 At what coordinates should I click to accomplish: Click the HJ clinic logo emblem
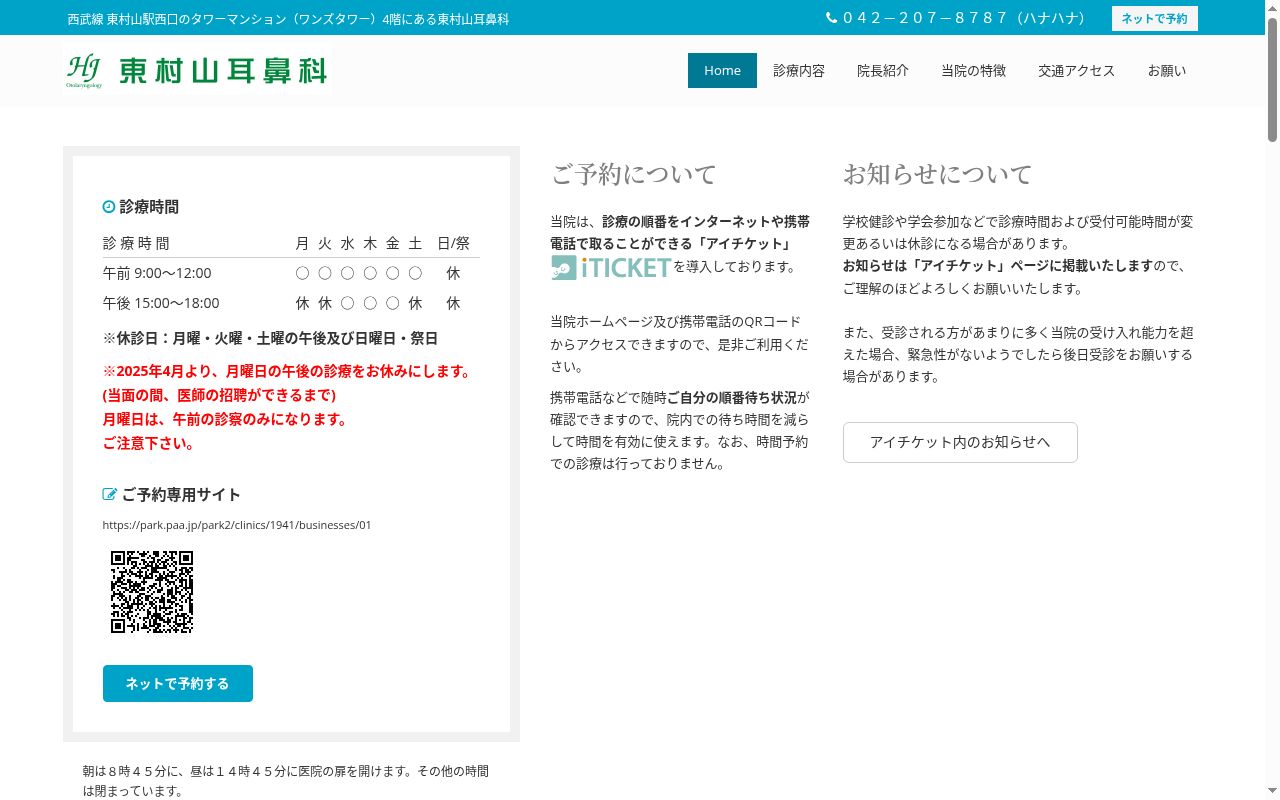(x=84, y=70)
